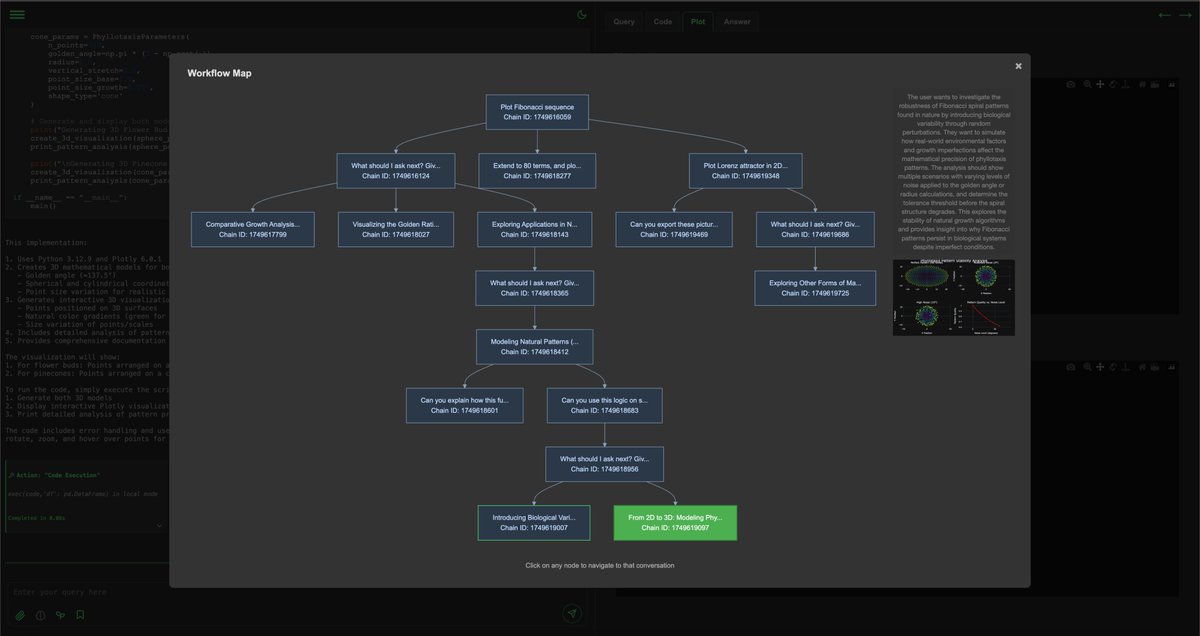Image resolution: width=1200 pixels, height=636 pixels.
Task: Open 'Can you use this logic on s...' node
Action: pyautogui.click(x=605, y=404)
